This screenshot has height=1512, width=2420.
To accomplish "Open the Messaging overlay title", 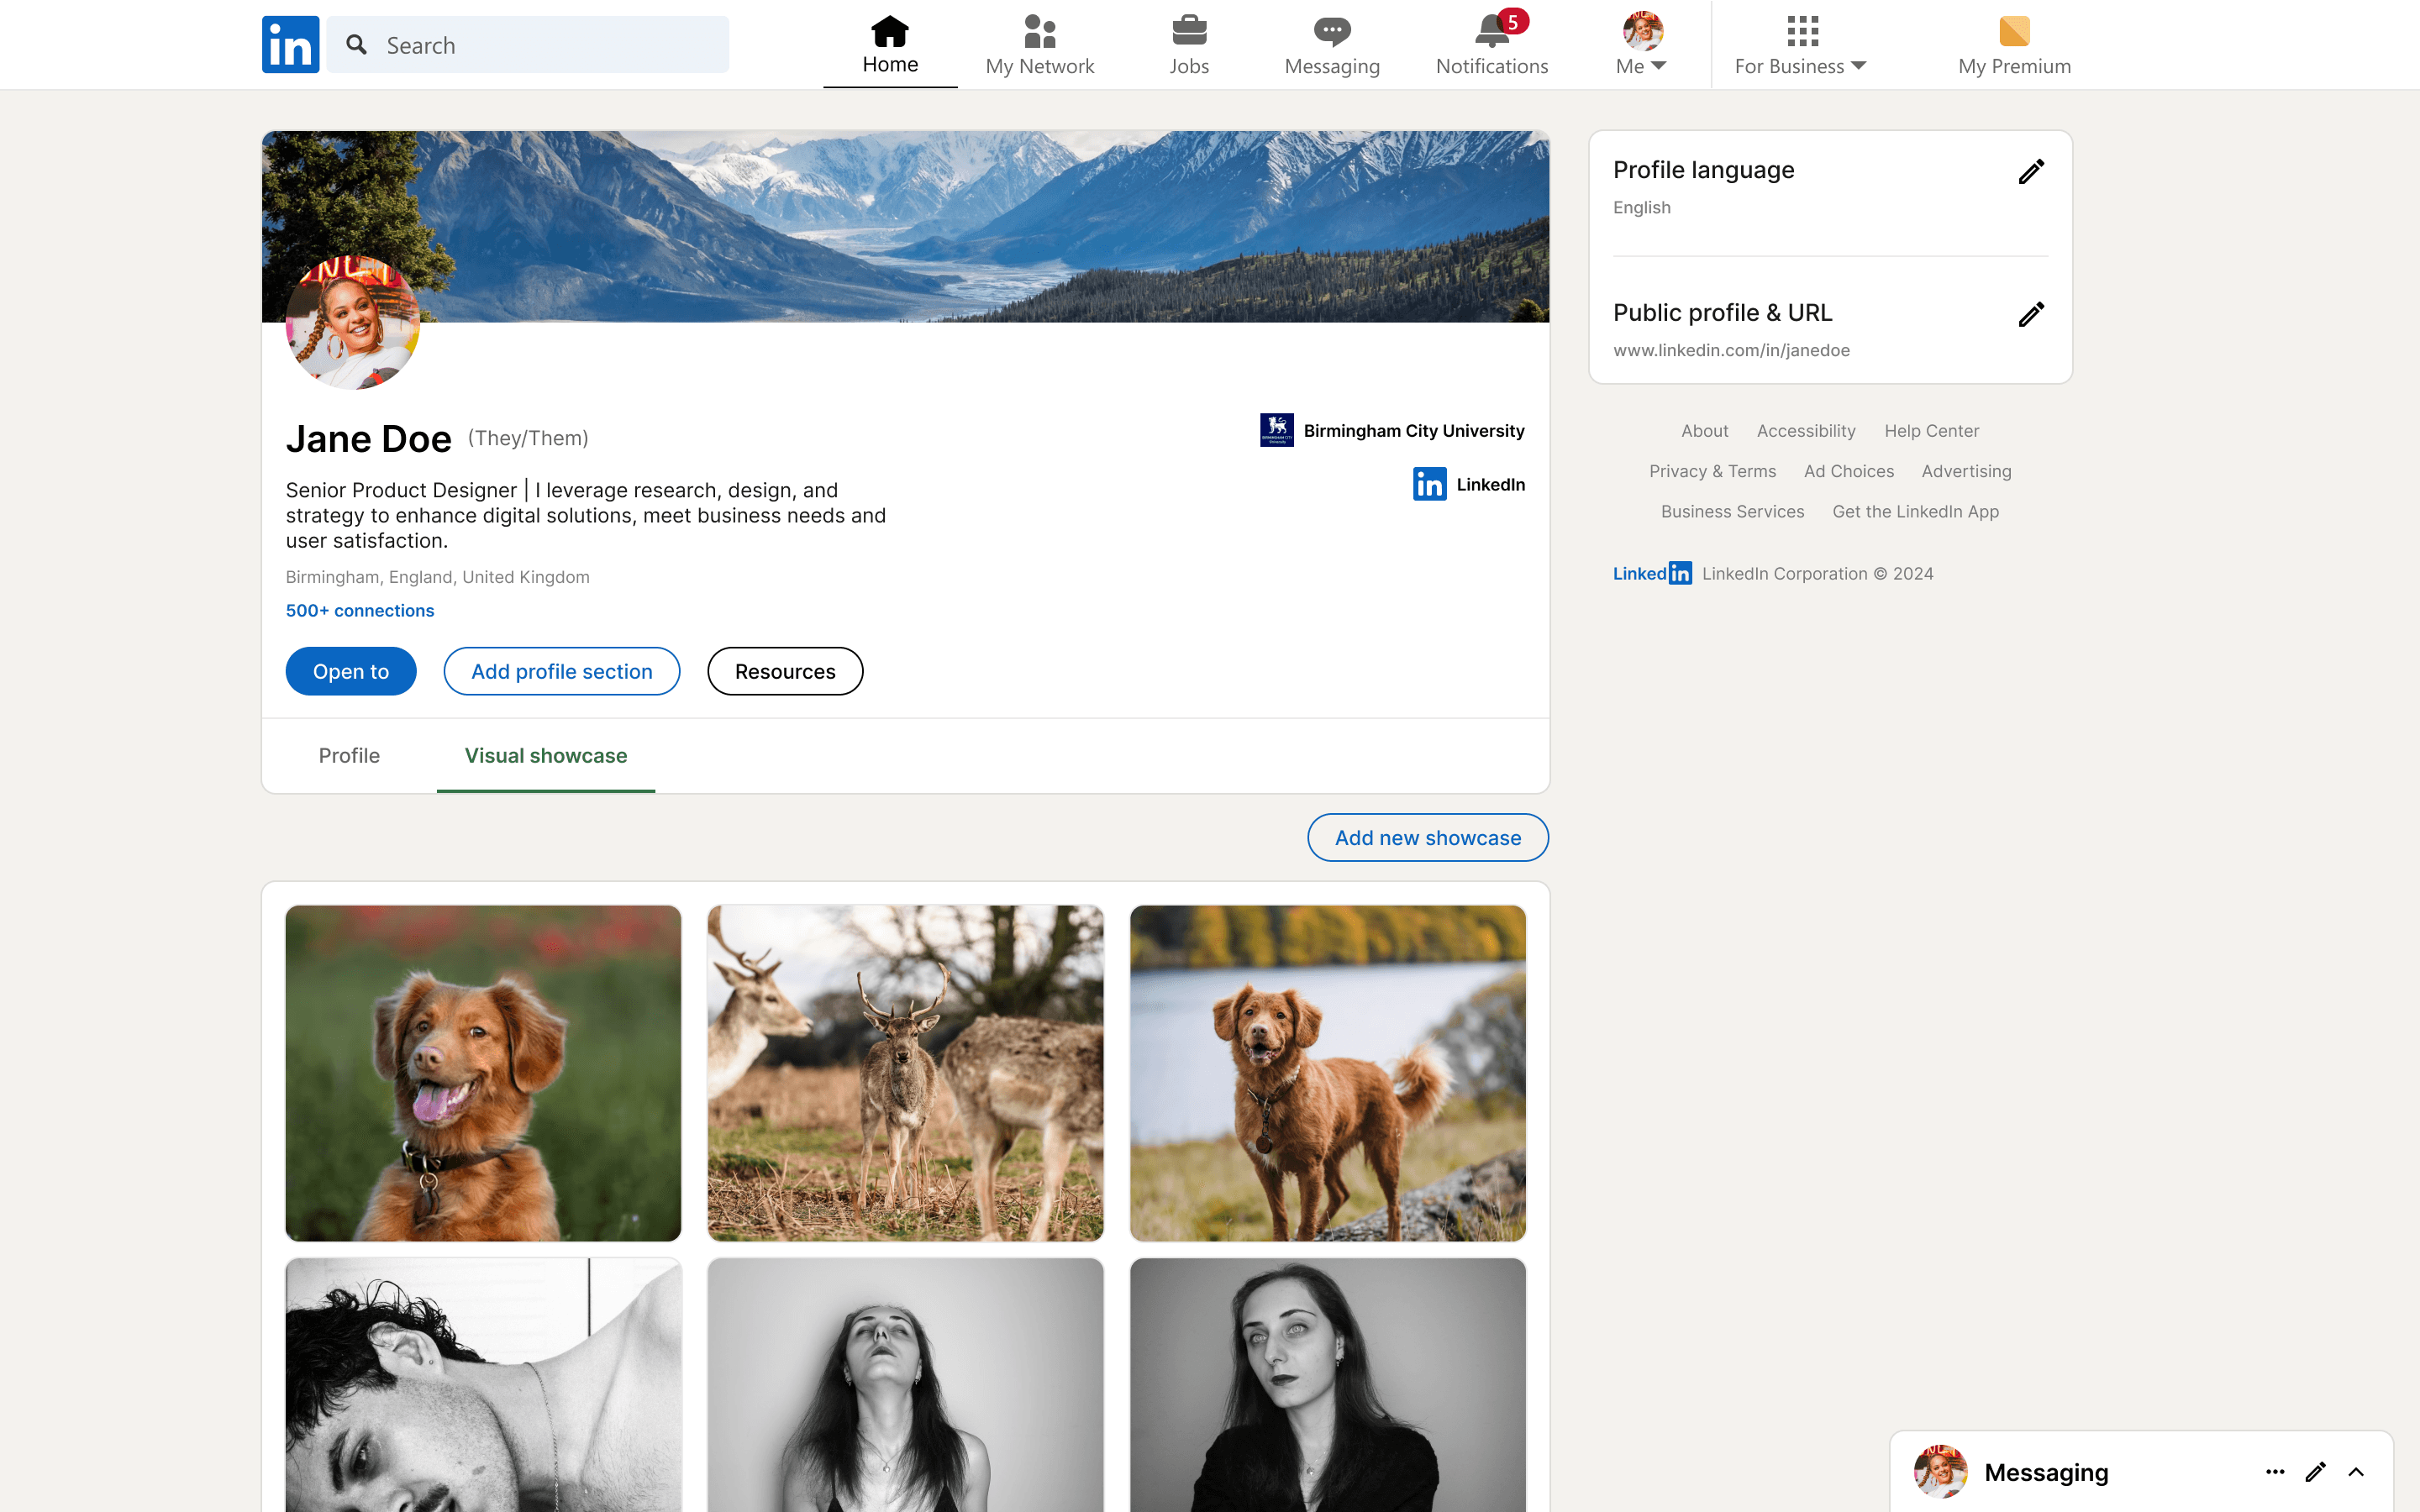I will tap(2046, 1472).
